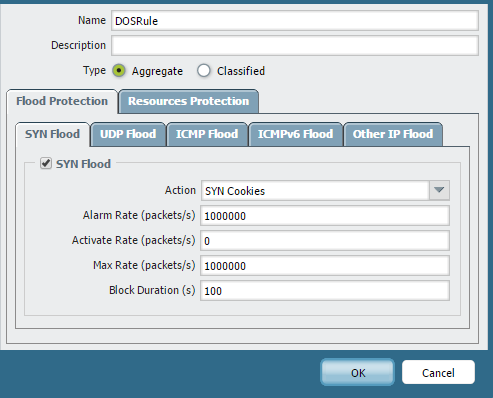
Task: Dismiss the dialog with Cancel
Action: [438, 372]
